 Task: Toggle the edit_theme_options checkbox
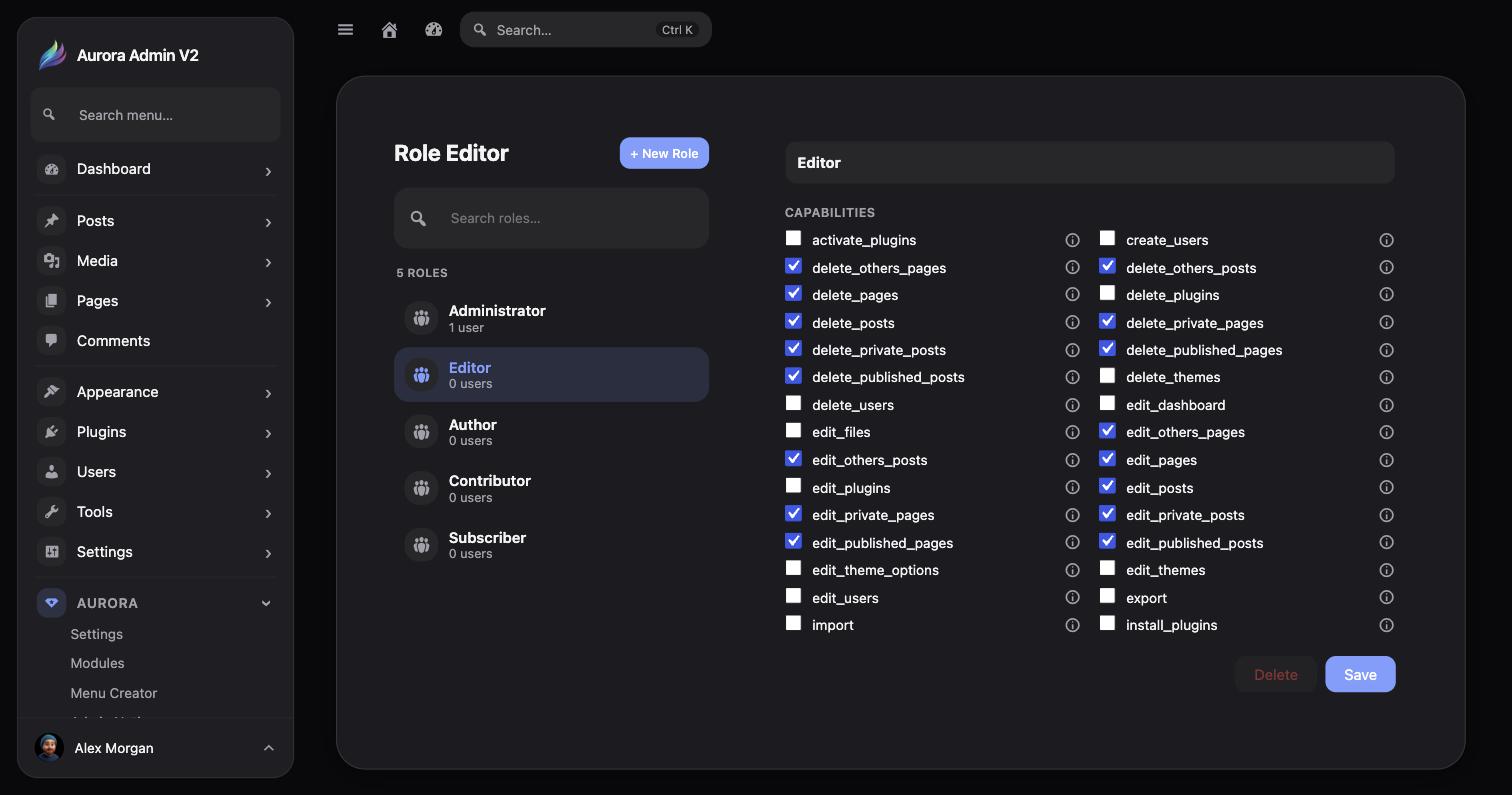(793, 568)
